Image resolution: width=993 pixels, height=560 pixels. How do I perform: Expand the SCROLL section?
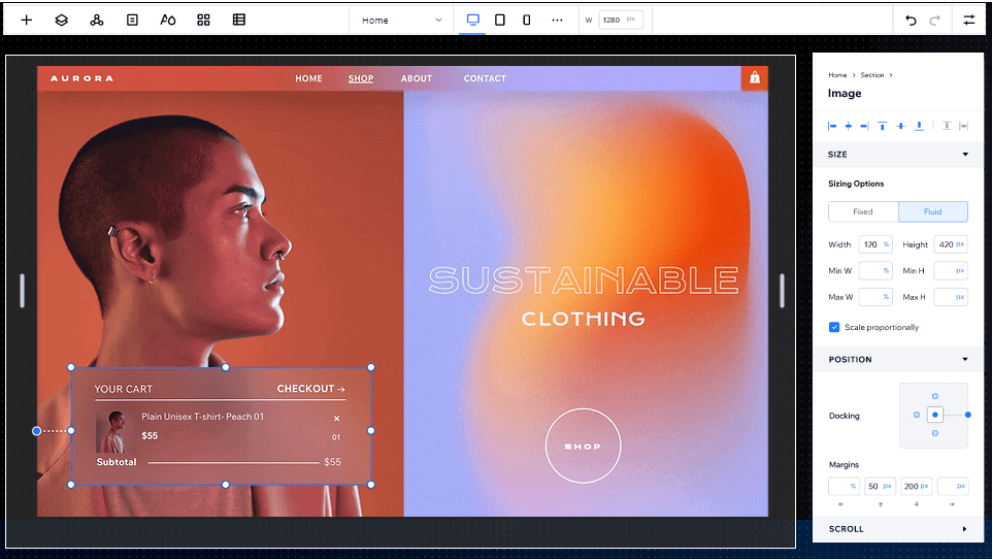click(x=965, y=528)
